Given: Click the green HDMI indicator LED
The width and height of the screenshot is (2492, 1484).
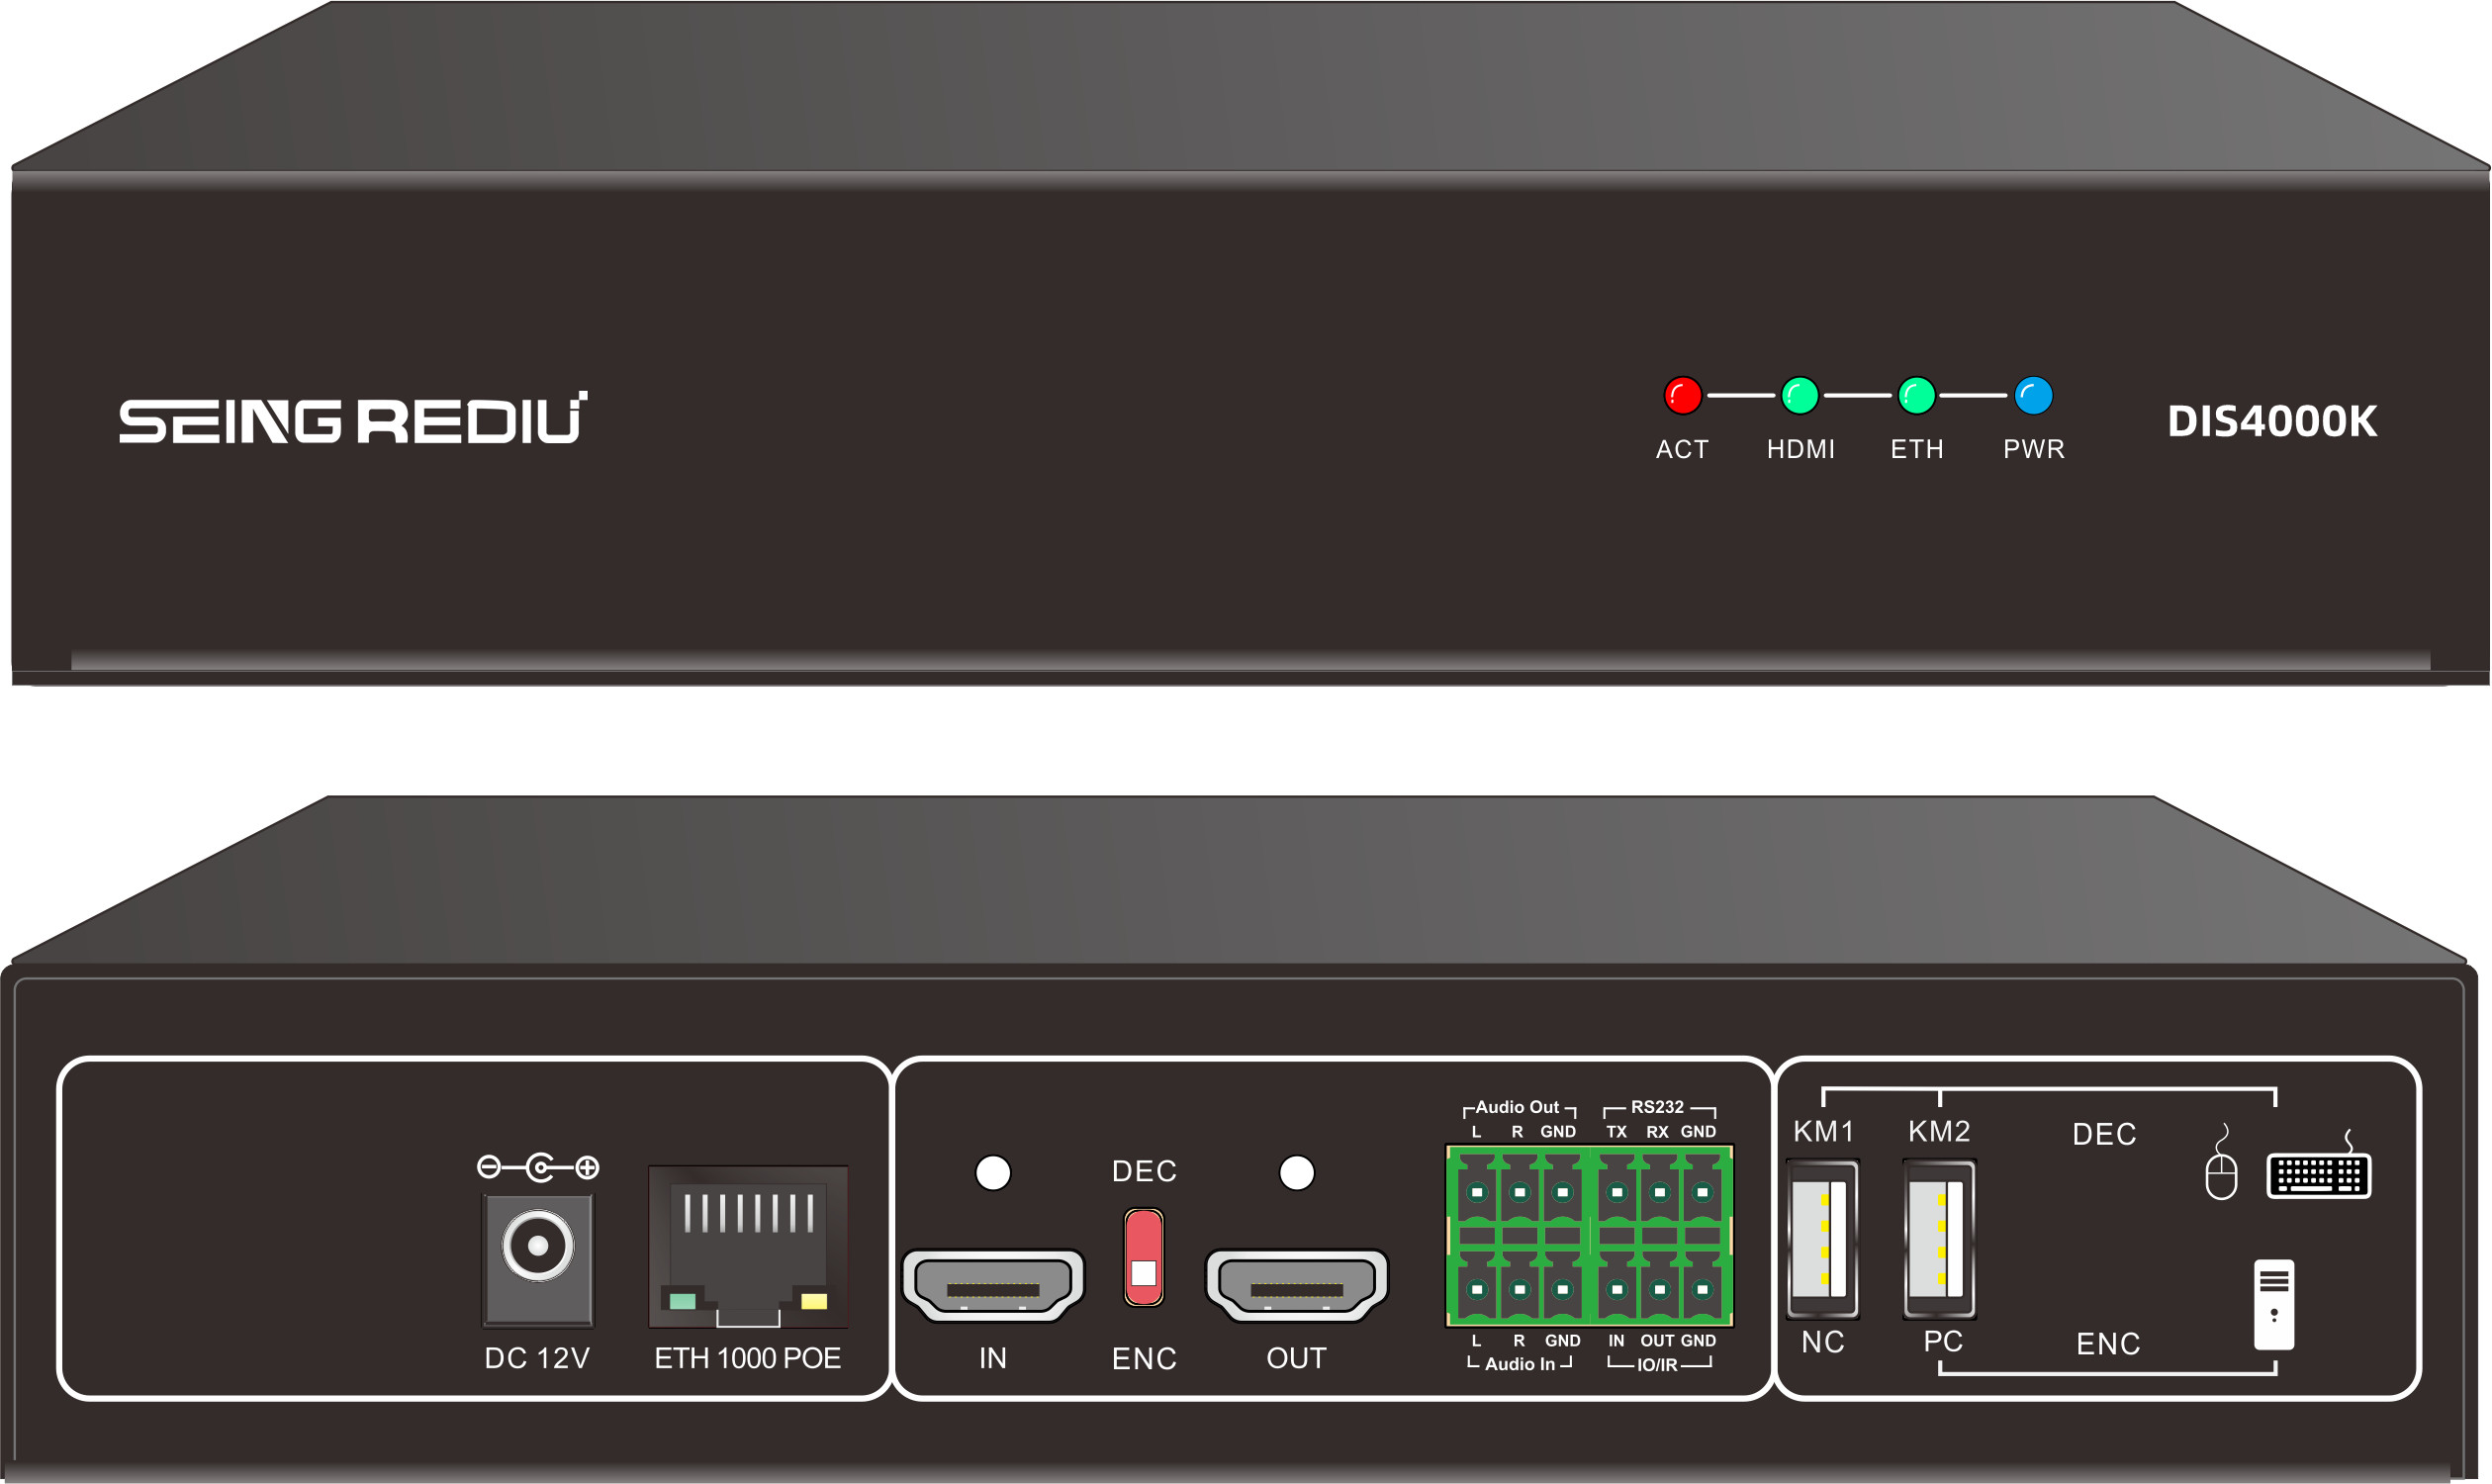Looking at the screenshot, I should (1799, 395).
